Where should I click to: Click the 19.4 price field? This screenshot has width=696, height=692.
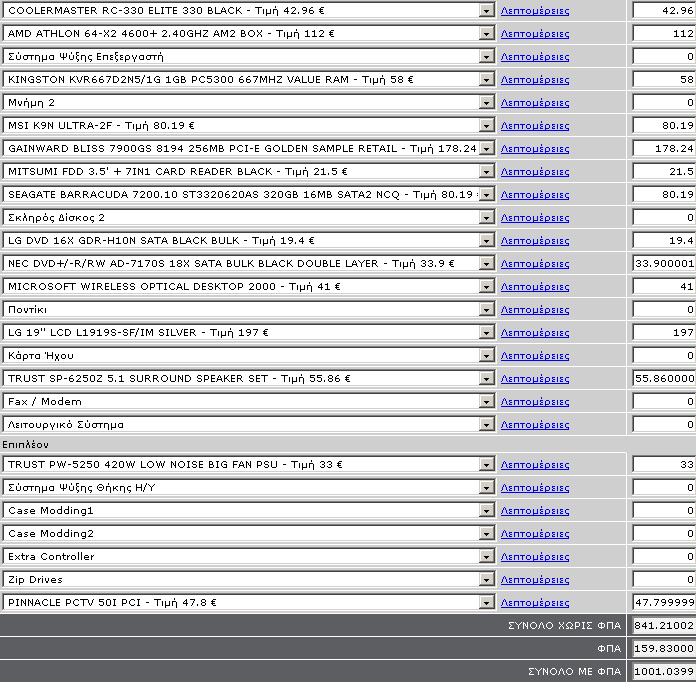click(x=664, y=241)
